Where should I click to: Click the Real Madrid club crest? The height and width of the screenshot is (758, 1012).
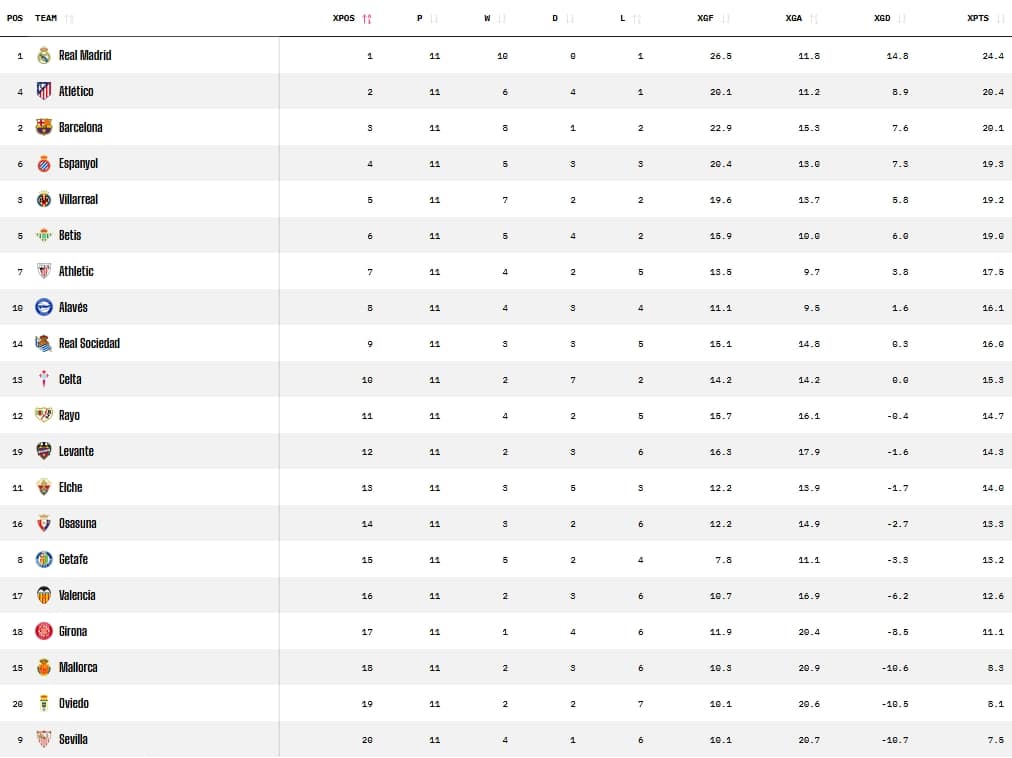[x=43, y=55]
